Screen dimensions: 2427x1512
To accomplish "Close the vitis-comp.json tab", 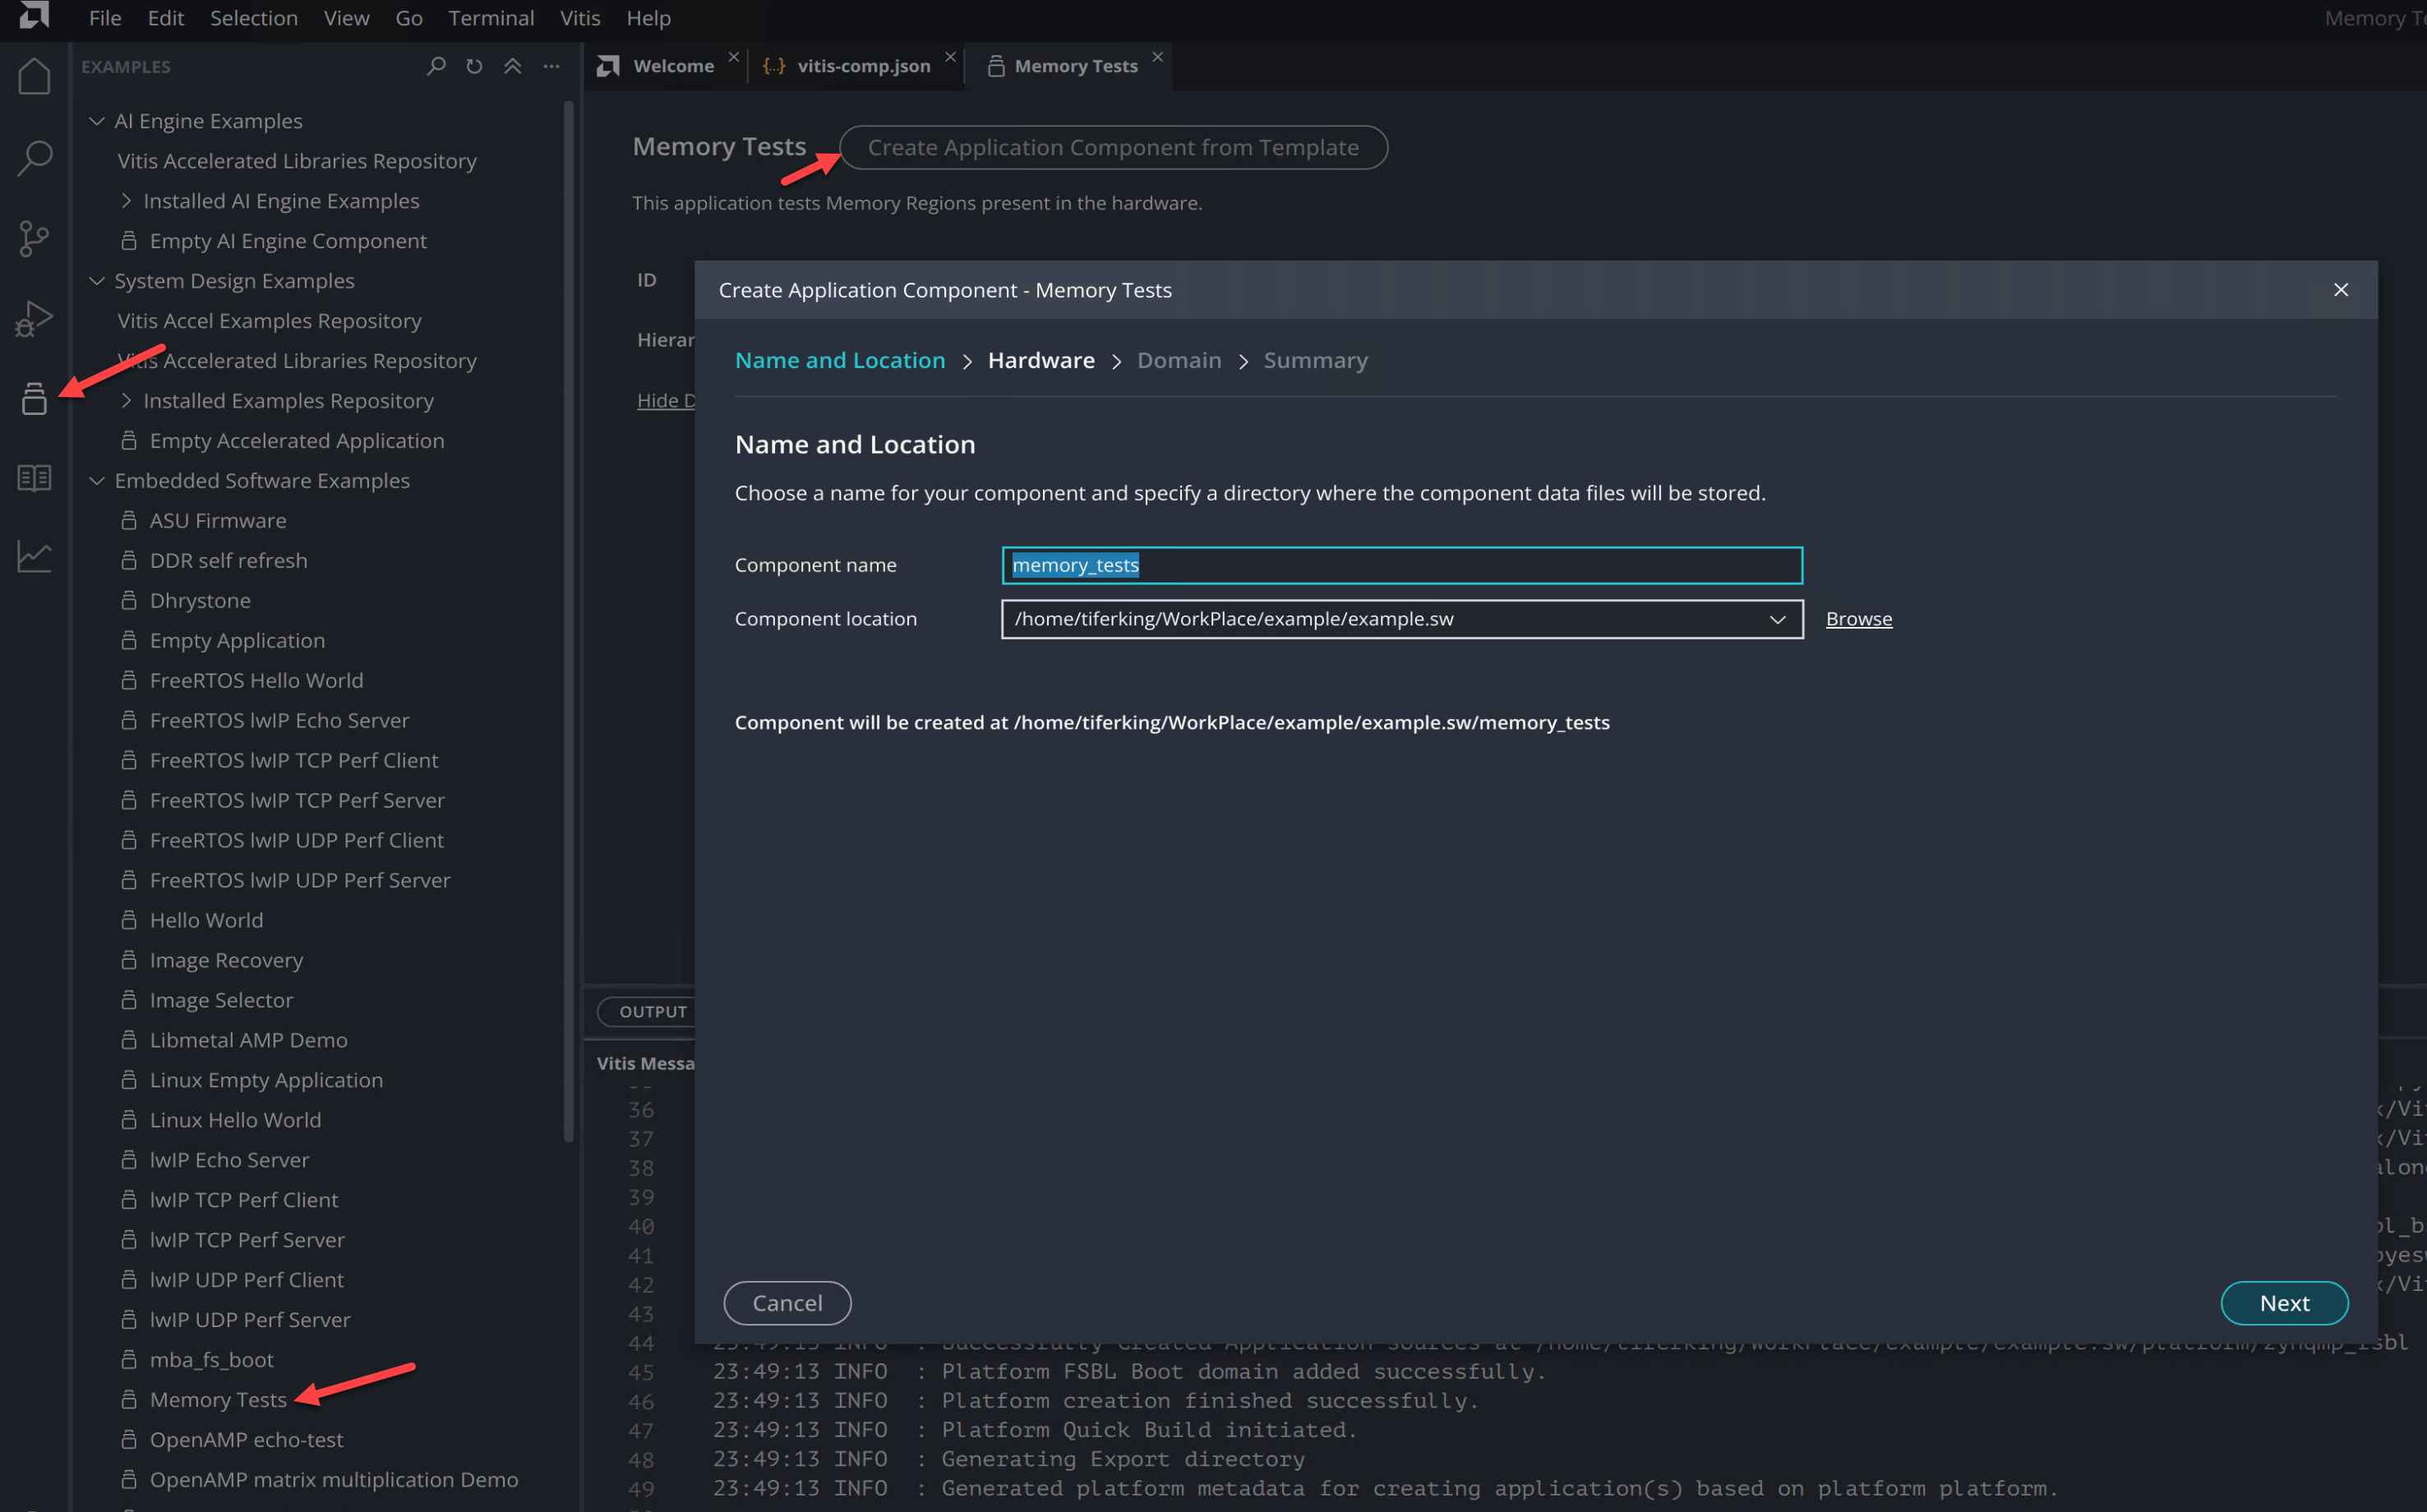I will [950, 57].
